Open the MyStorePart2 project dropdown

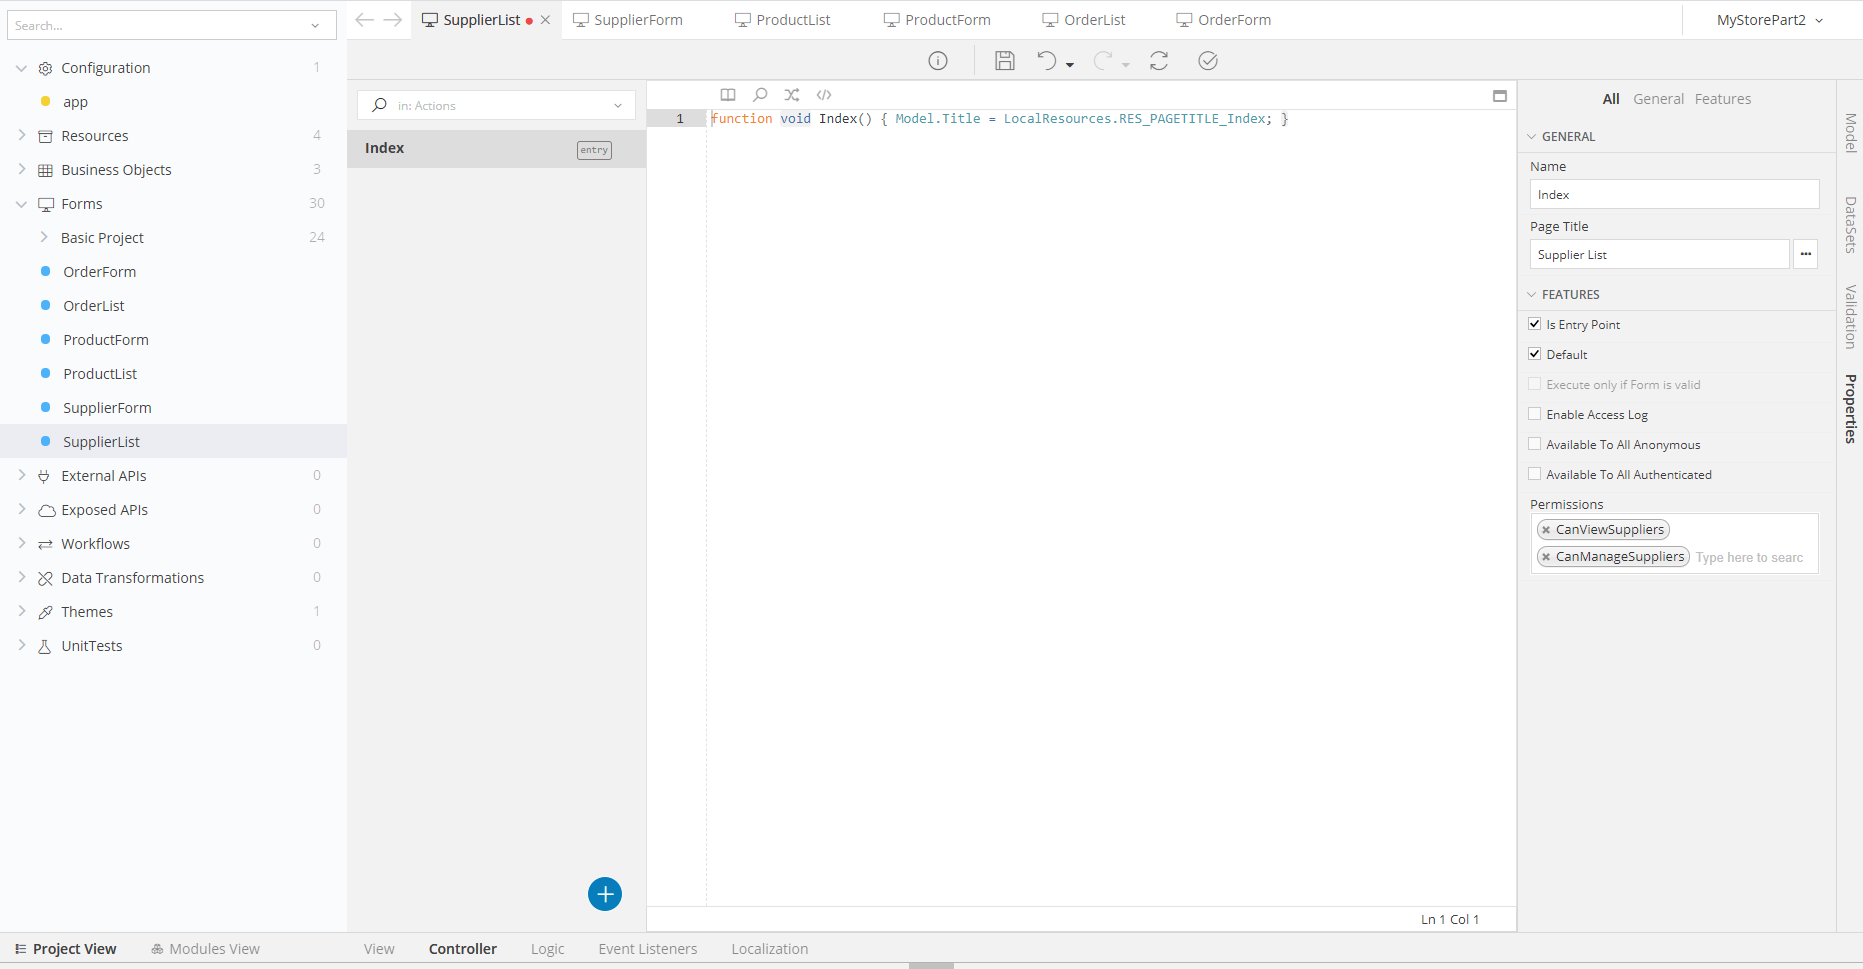[1769, 20]
